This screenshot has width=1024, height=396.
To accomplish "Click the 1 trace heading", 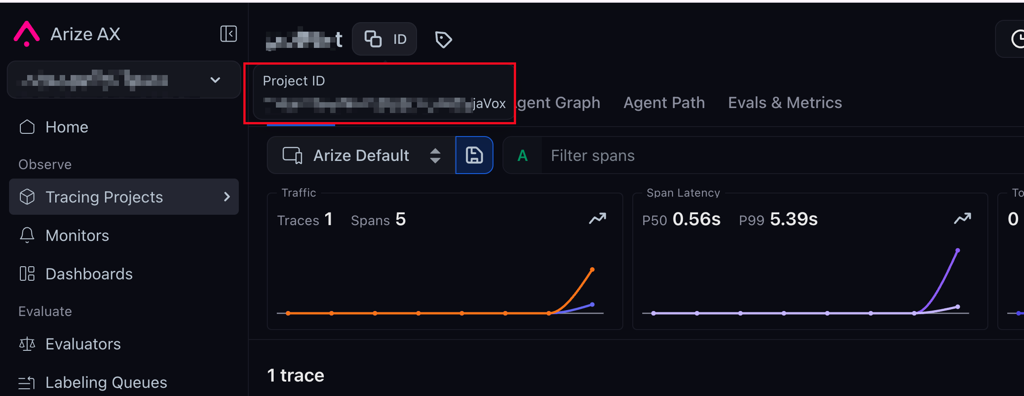I will click(296, 375).
